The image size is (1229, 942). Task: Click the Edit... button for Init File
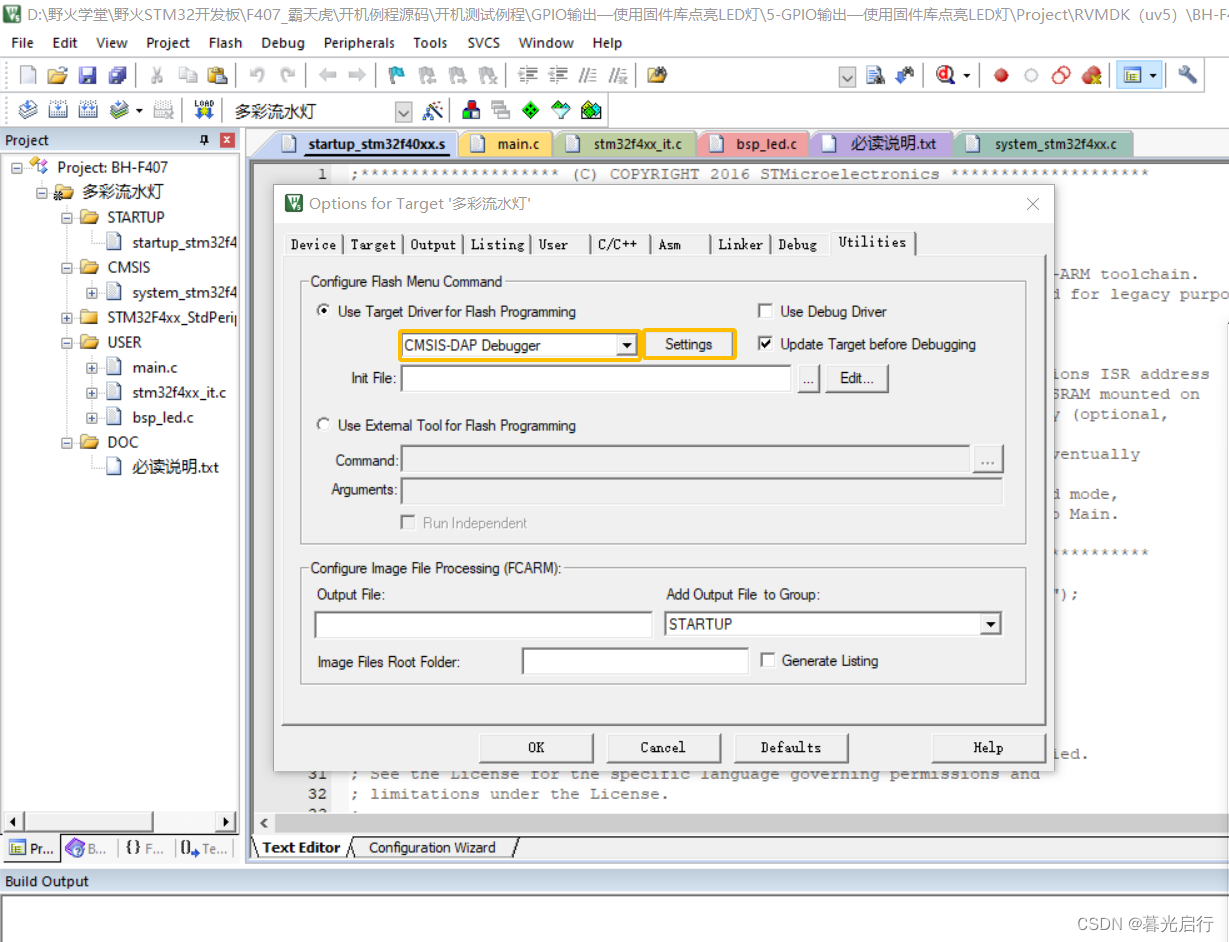(857, 378)
